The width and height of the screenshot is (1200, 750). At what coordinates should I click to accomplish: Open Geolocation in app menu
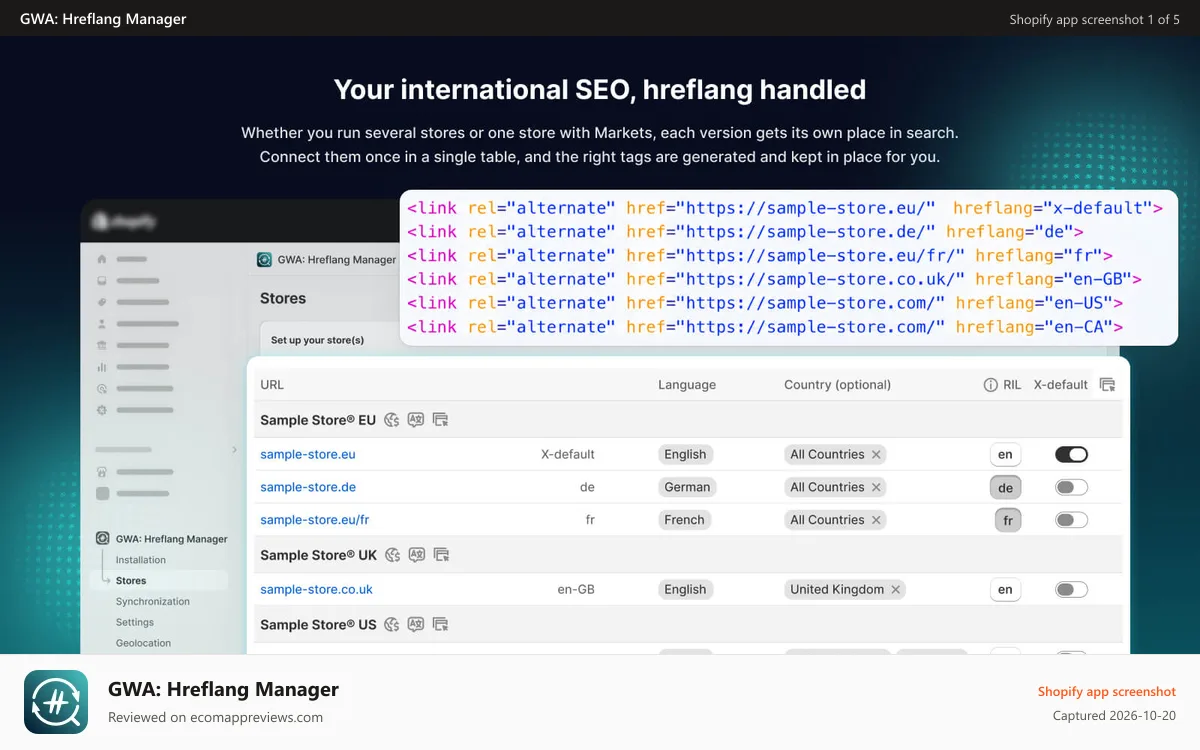(x=143, y=644)
